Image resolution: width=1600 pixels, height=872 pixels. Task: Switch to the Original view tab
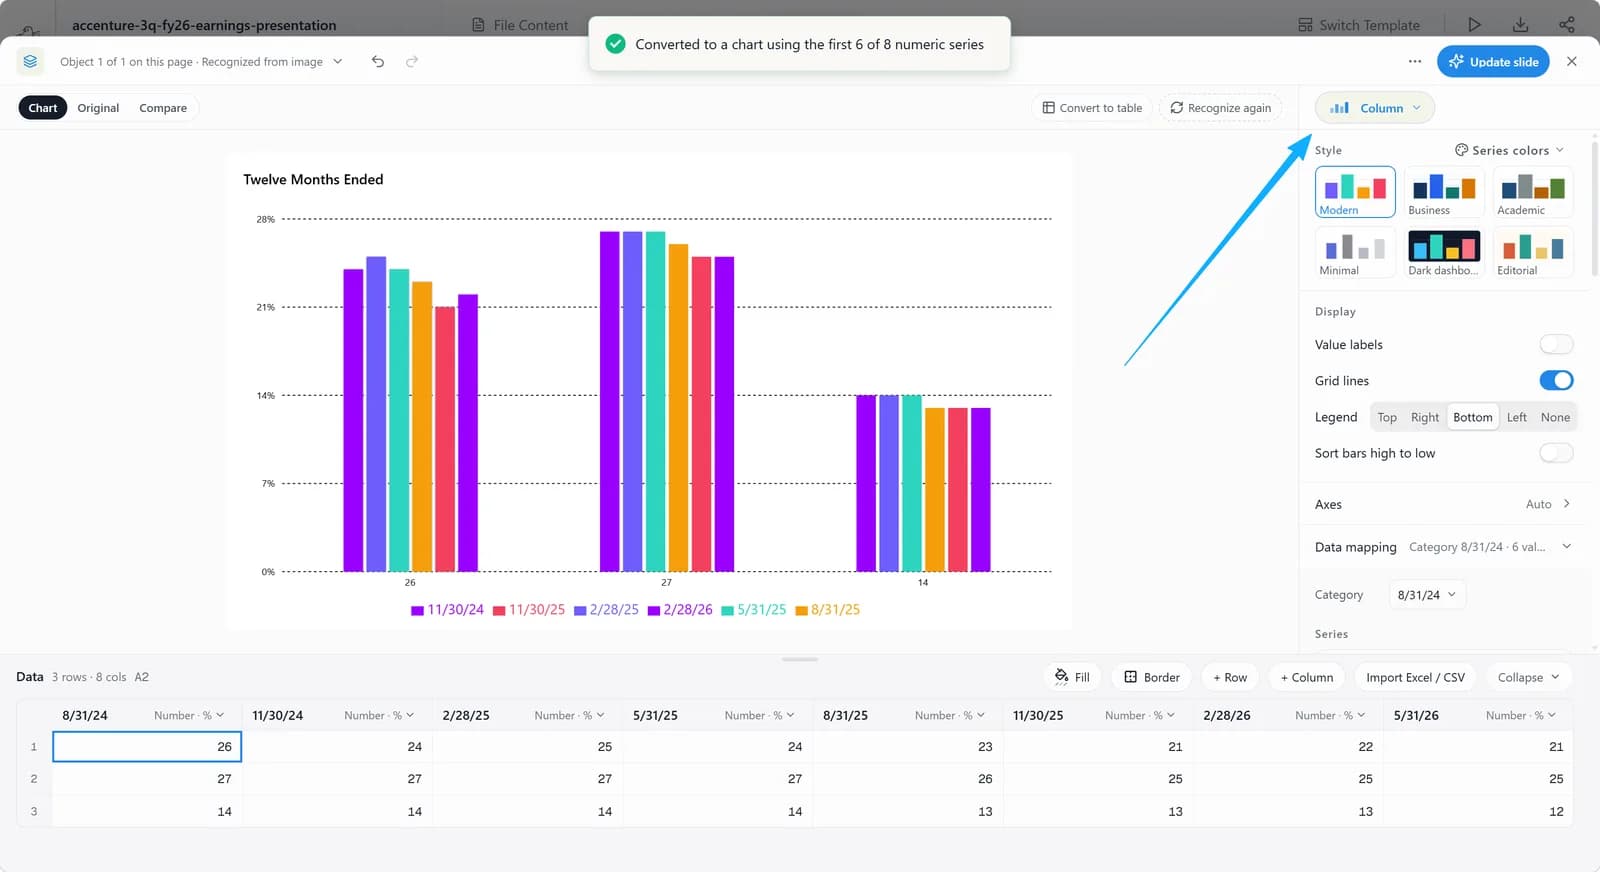point(98,108)
